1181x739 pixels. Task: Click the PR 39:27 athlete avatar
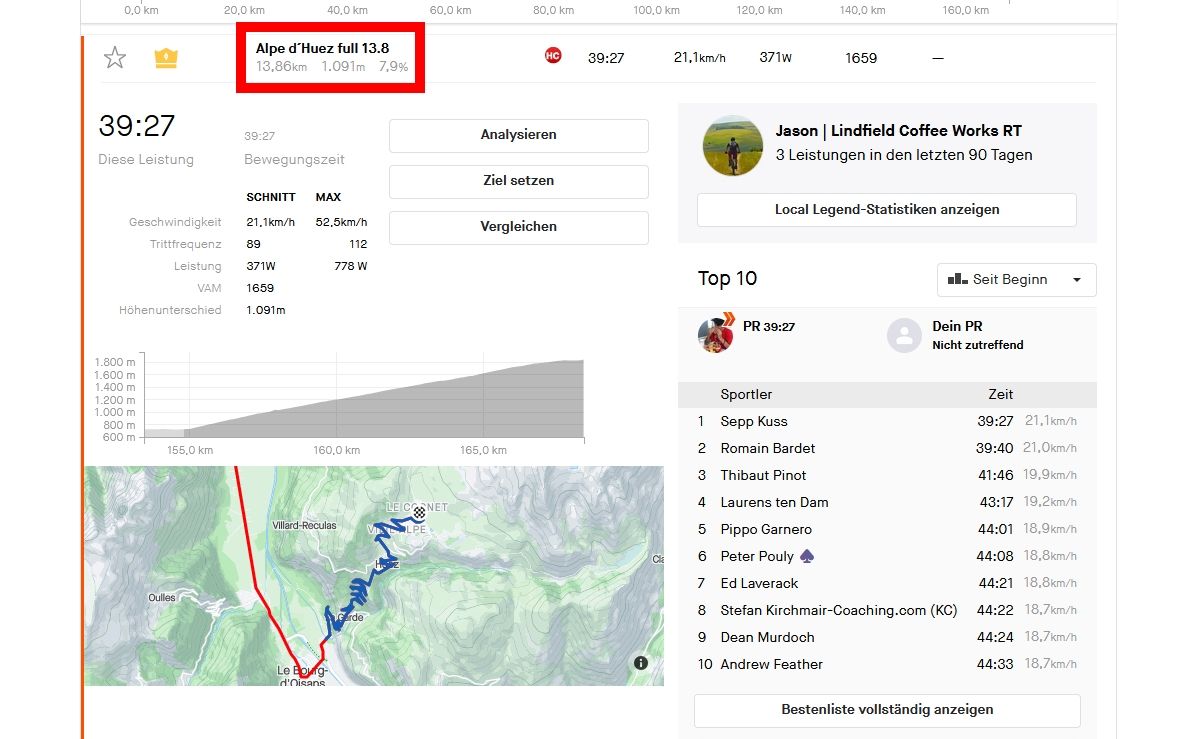tap(715, 335)
